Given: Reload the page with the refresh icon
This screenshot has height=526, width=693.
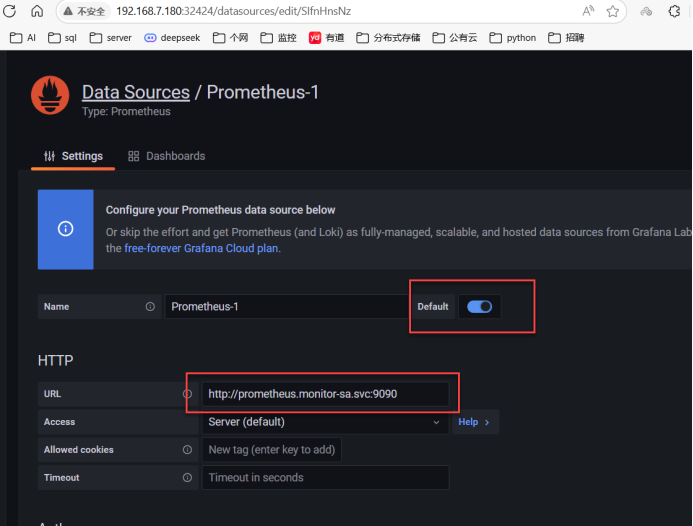Looking at the screenshot, I should point(10,12).
